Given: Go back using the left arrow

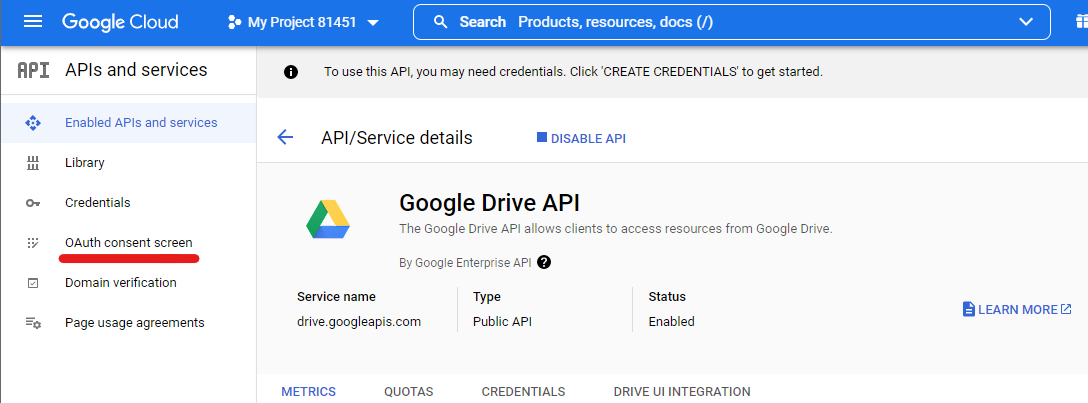Looking at the screenshot, I should tap(285, 137).
